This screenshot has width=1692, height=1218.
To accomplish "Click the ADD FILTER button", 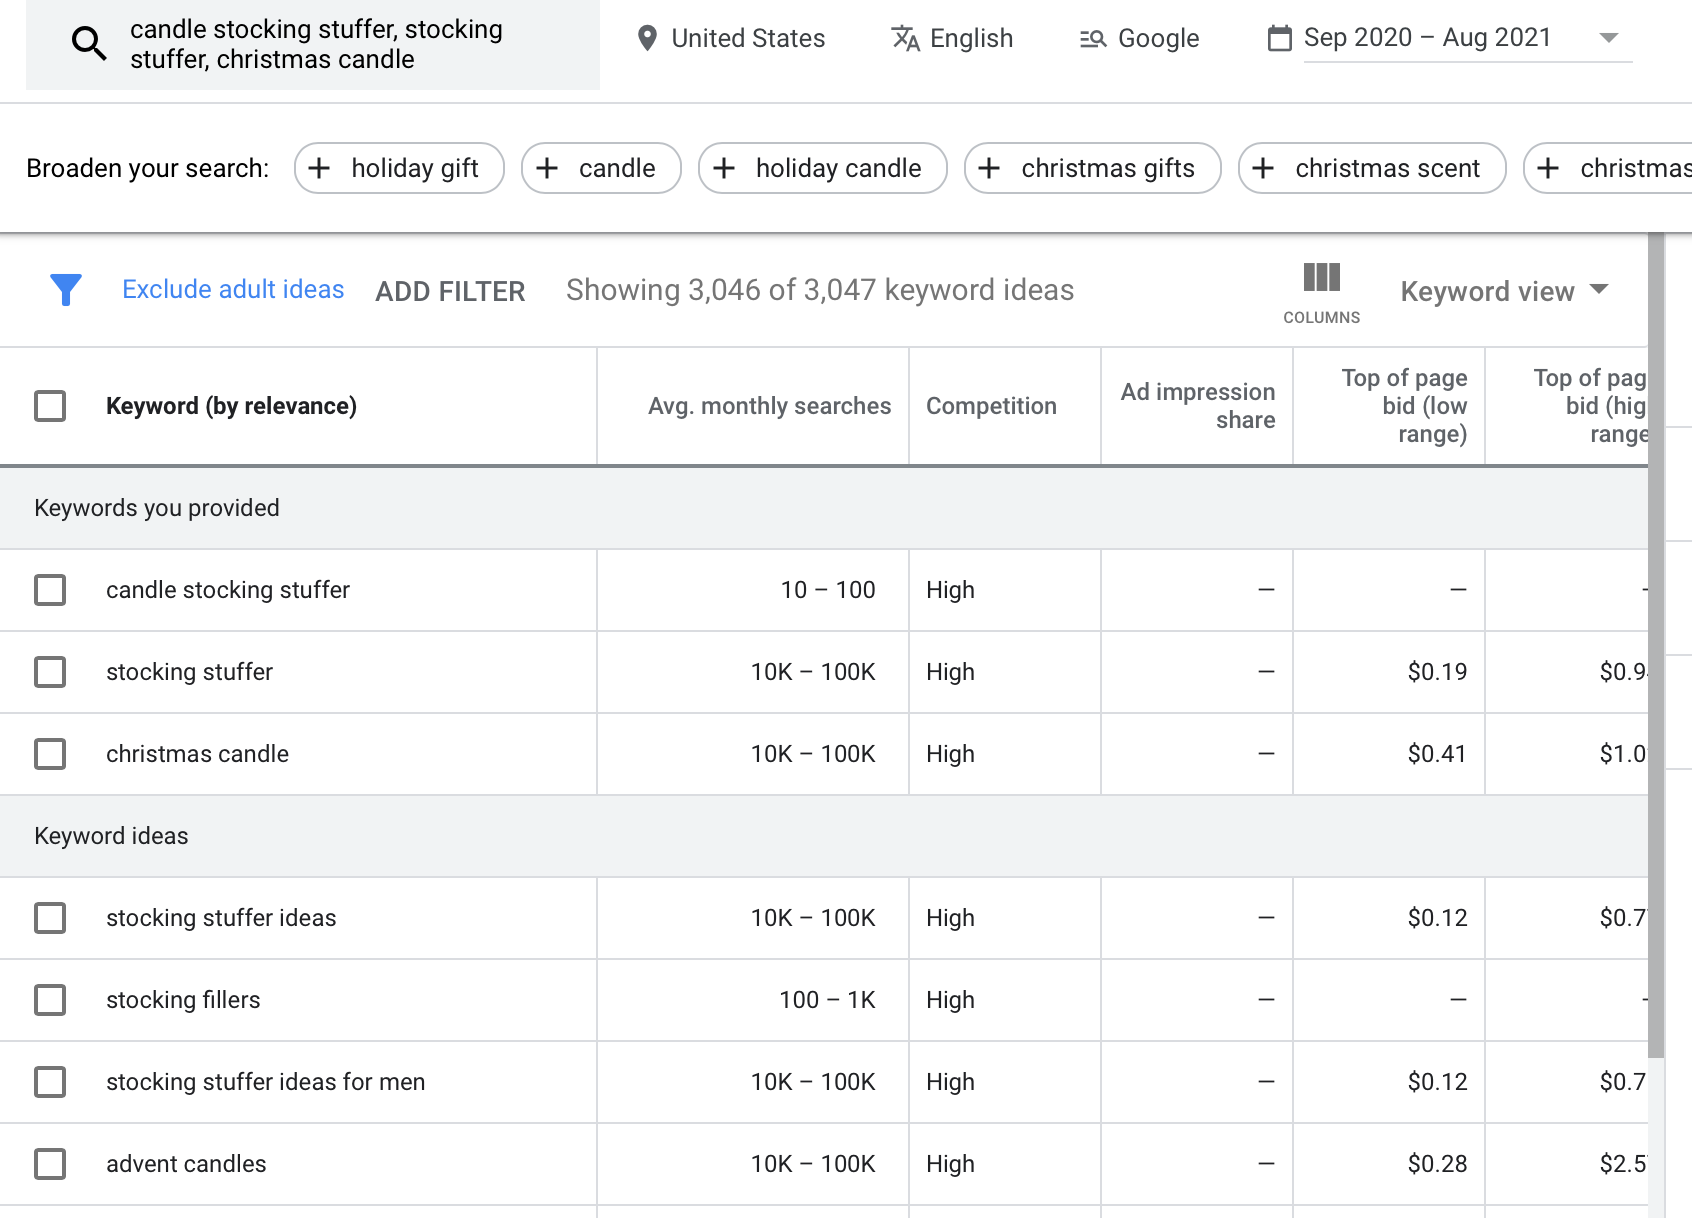I will (x=450, y=291).
